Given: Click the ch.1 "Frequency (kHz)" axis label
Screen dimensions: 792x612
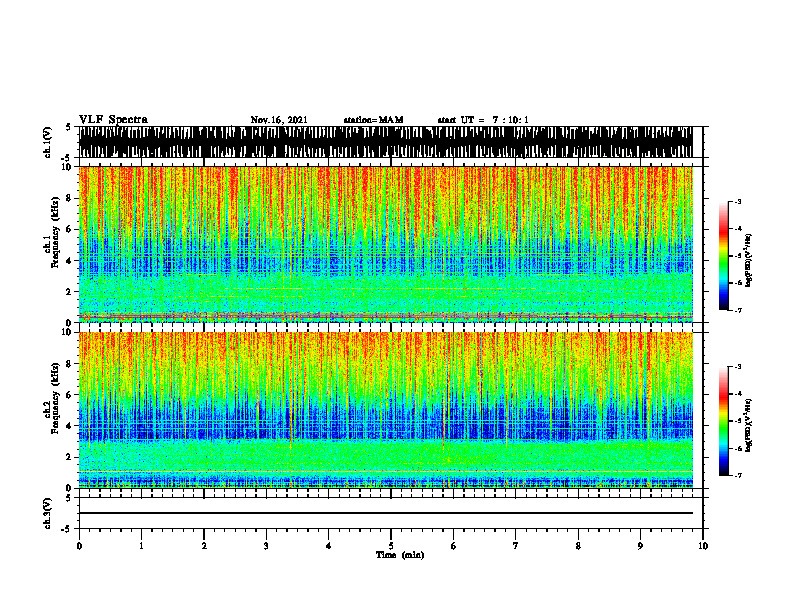Looking at the screenshot, I should coord(55,233).
